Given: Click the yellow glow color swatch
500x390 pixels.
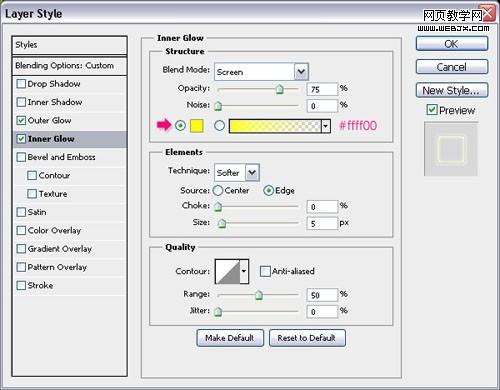Looking at the screenshot, I should (196, 126).
